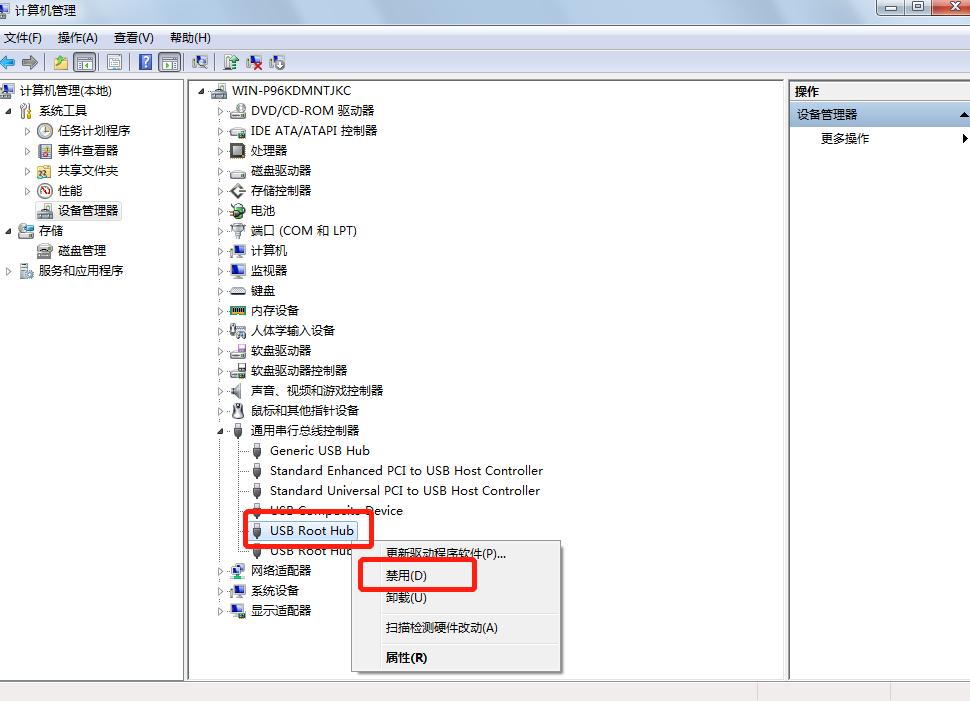The width and height of the screenshot is (970, 701).
Task: Open the 查看(V) menu
Action: (131, 37)
